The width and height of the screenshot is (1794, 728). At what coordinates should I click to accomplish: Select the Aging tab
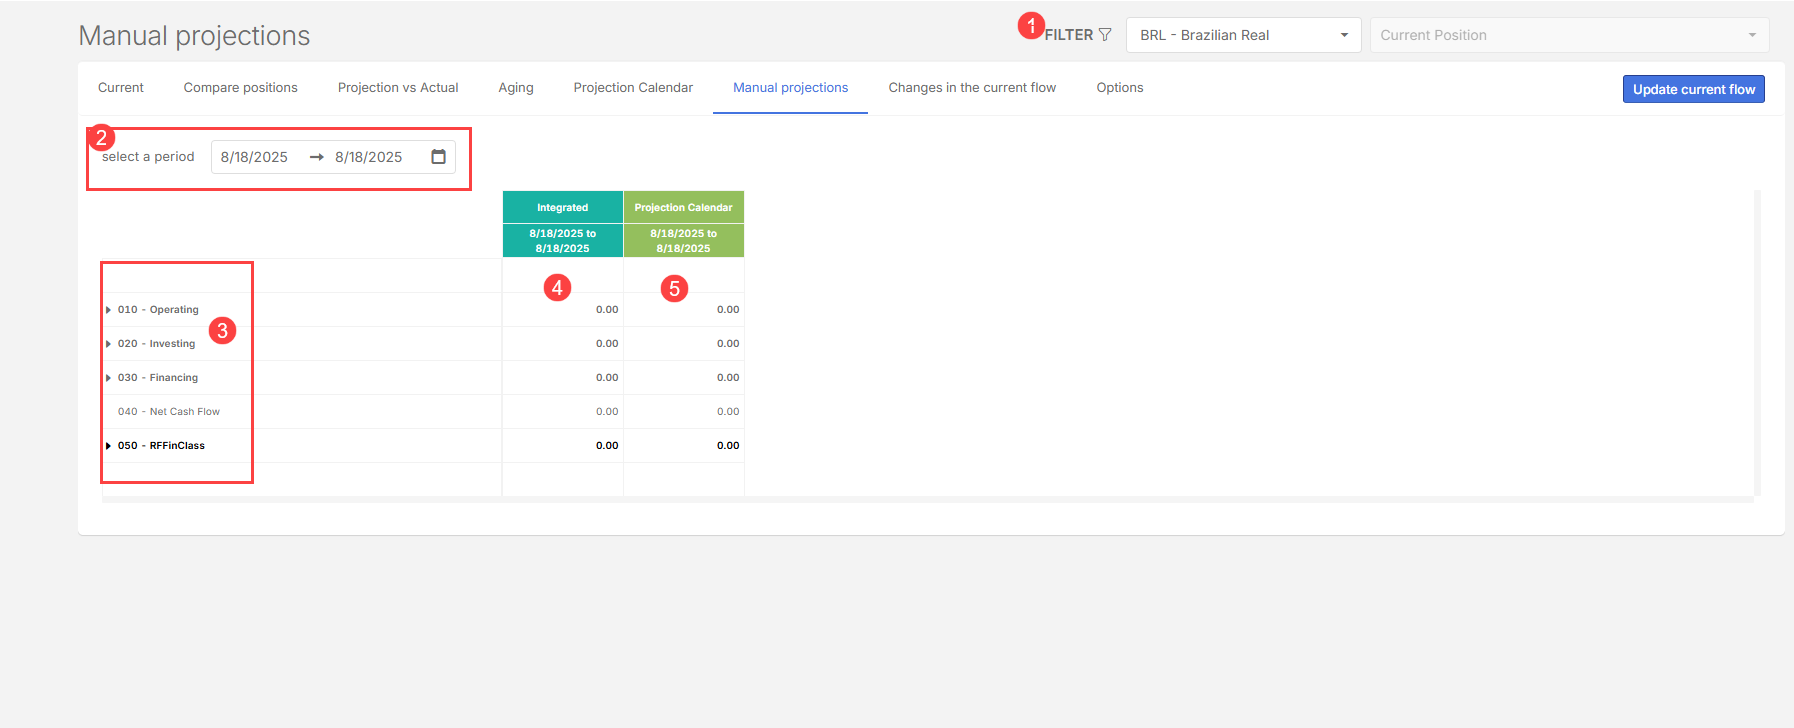(516, 88)
